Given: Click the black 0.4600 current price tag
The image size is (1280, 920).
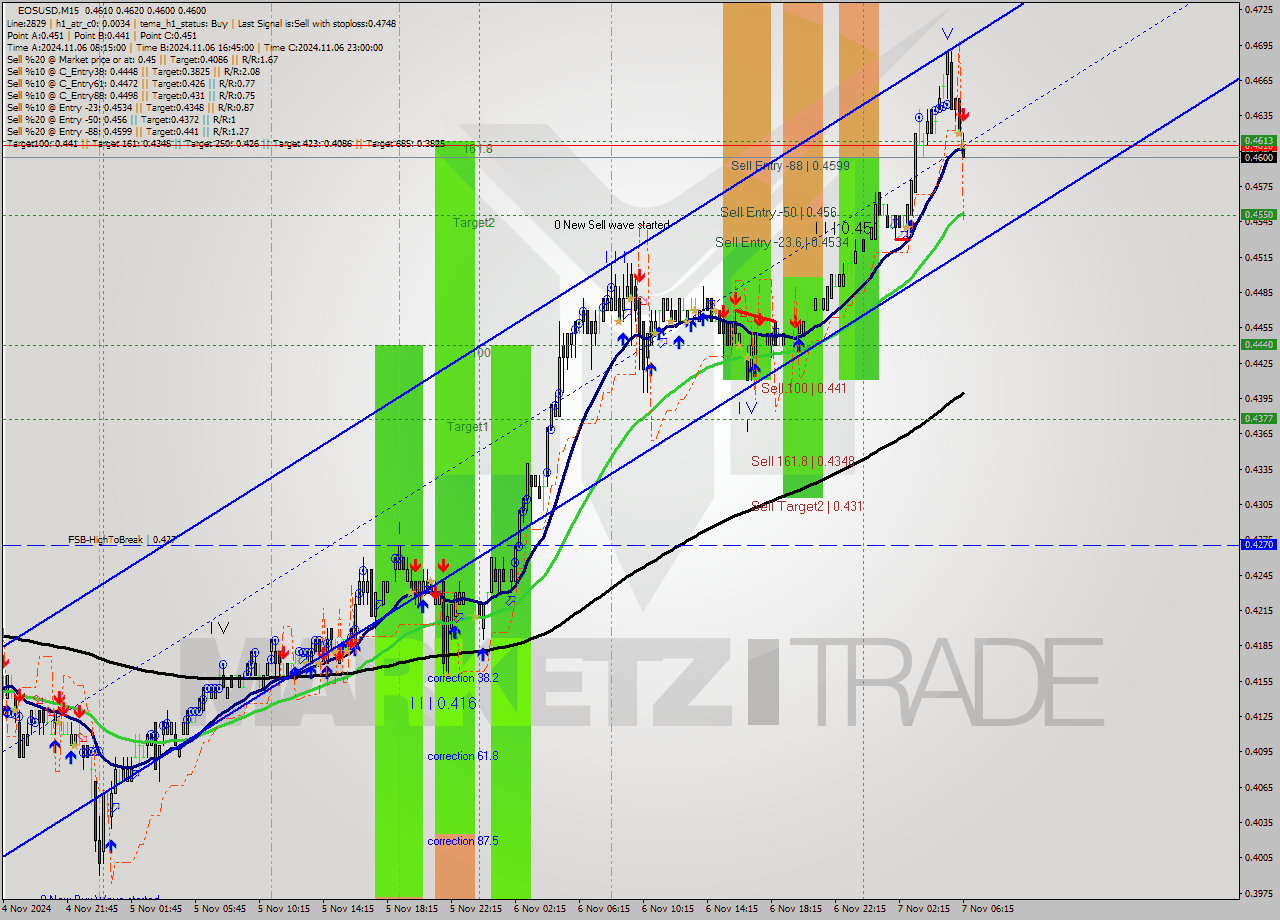Looking at the screenshot, I should [x=1257, y=157].
